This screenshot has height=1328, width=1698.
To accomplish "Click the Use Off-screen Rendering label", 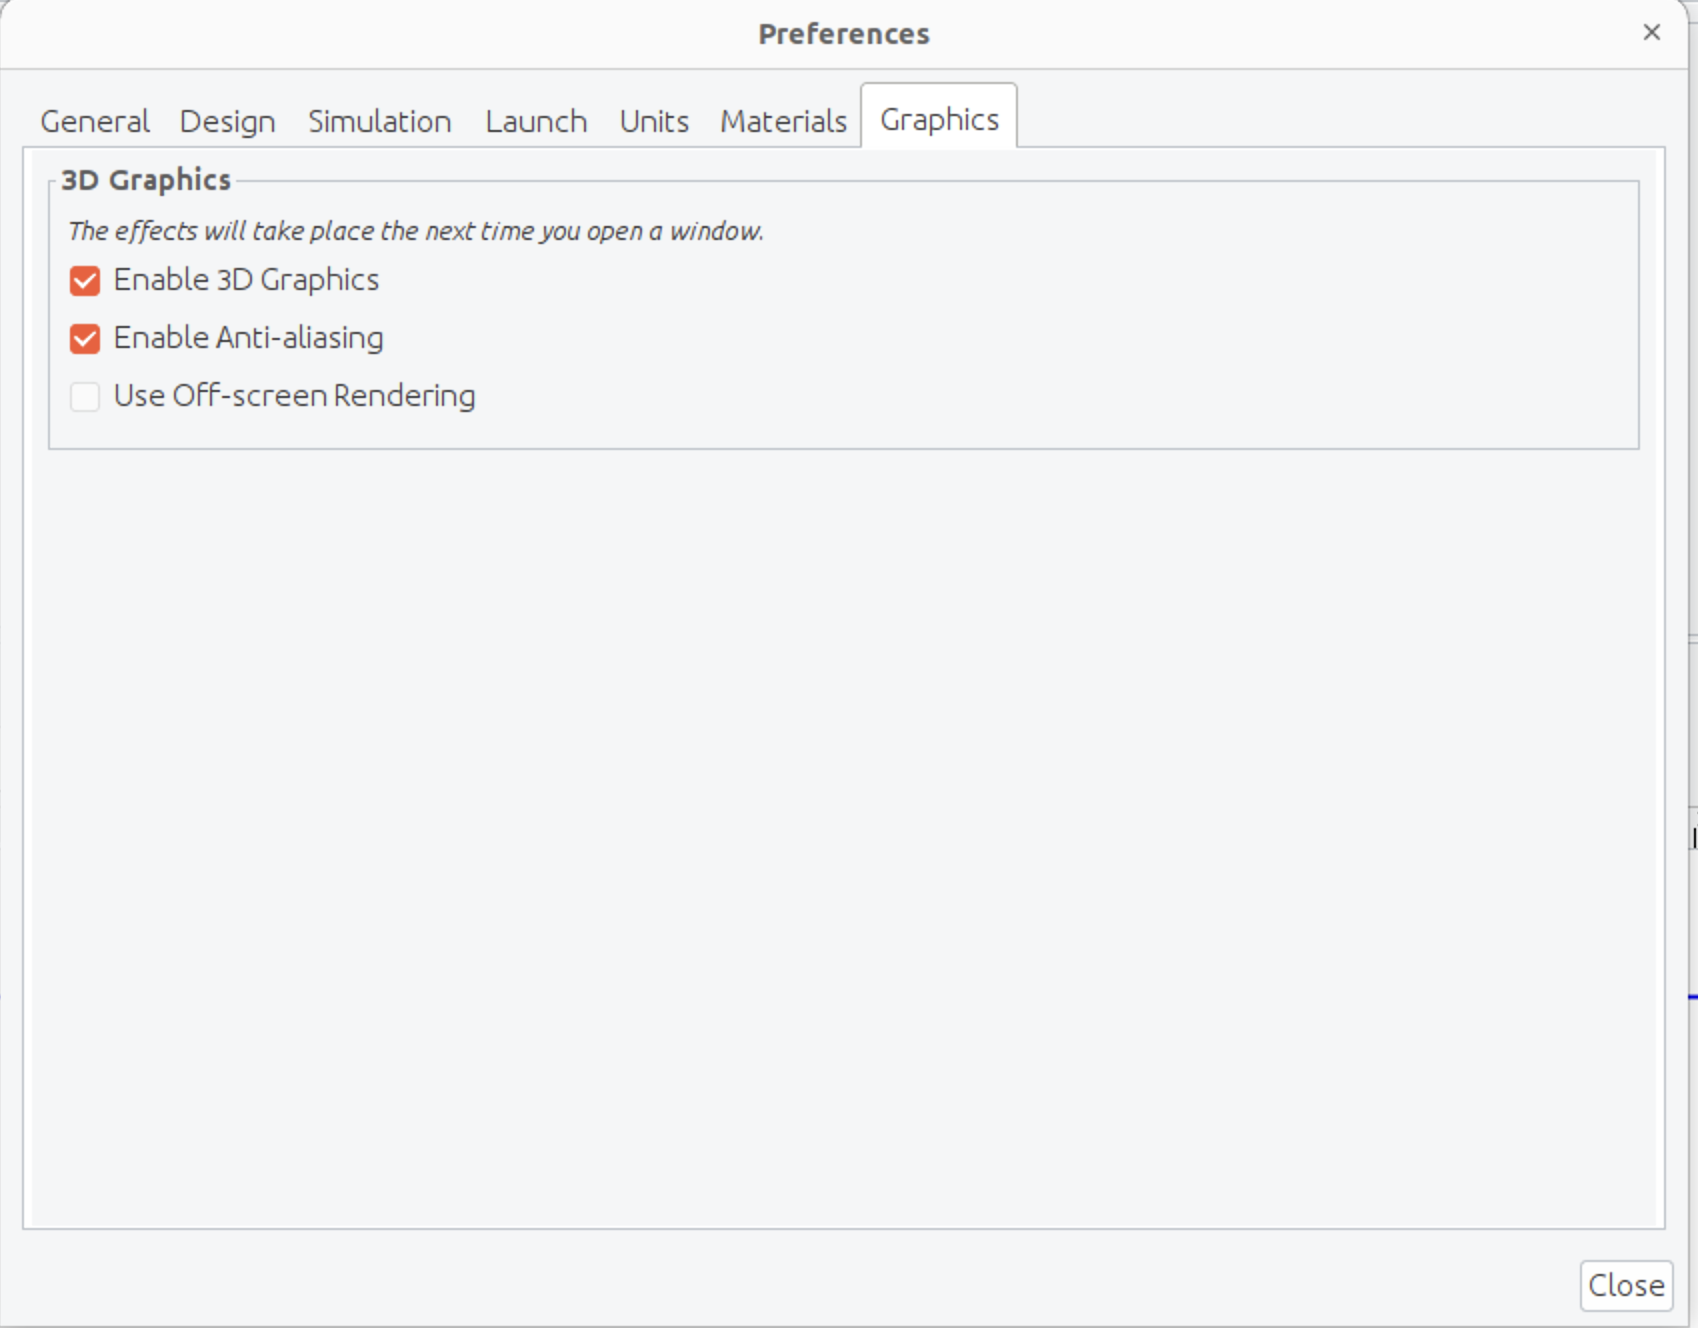I will [295, 396].
